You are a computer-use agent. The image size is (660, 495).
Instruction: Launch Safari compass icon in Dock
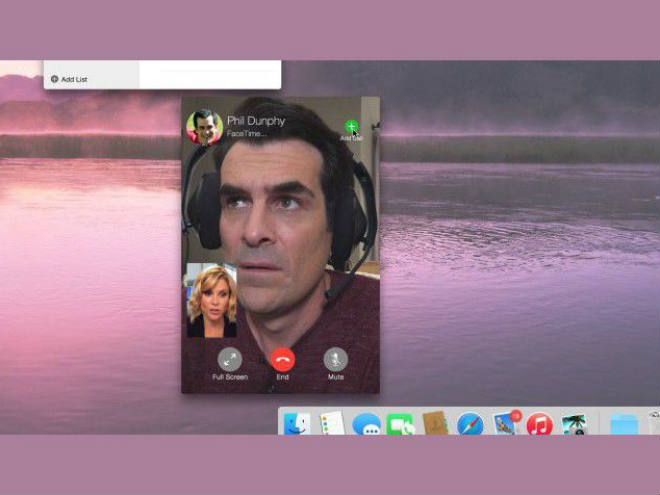[470, 425]
